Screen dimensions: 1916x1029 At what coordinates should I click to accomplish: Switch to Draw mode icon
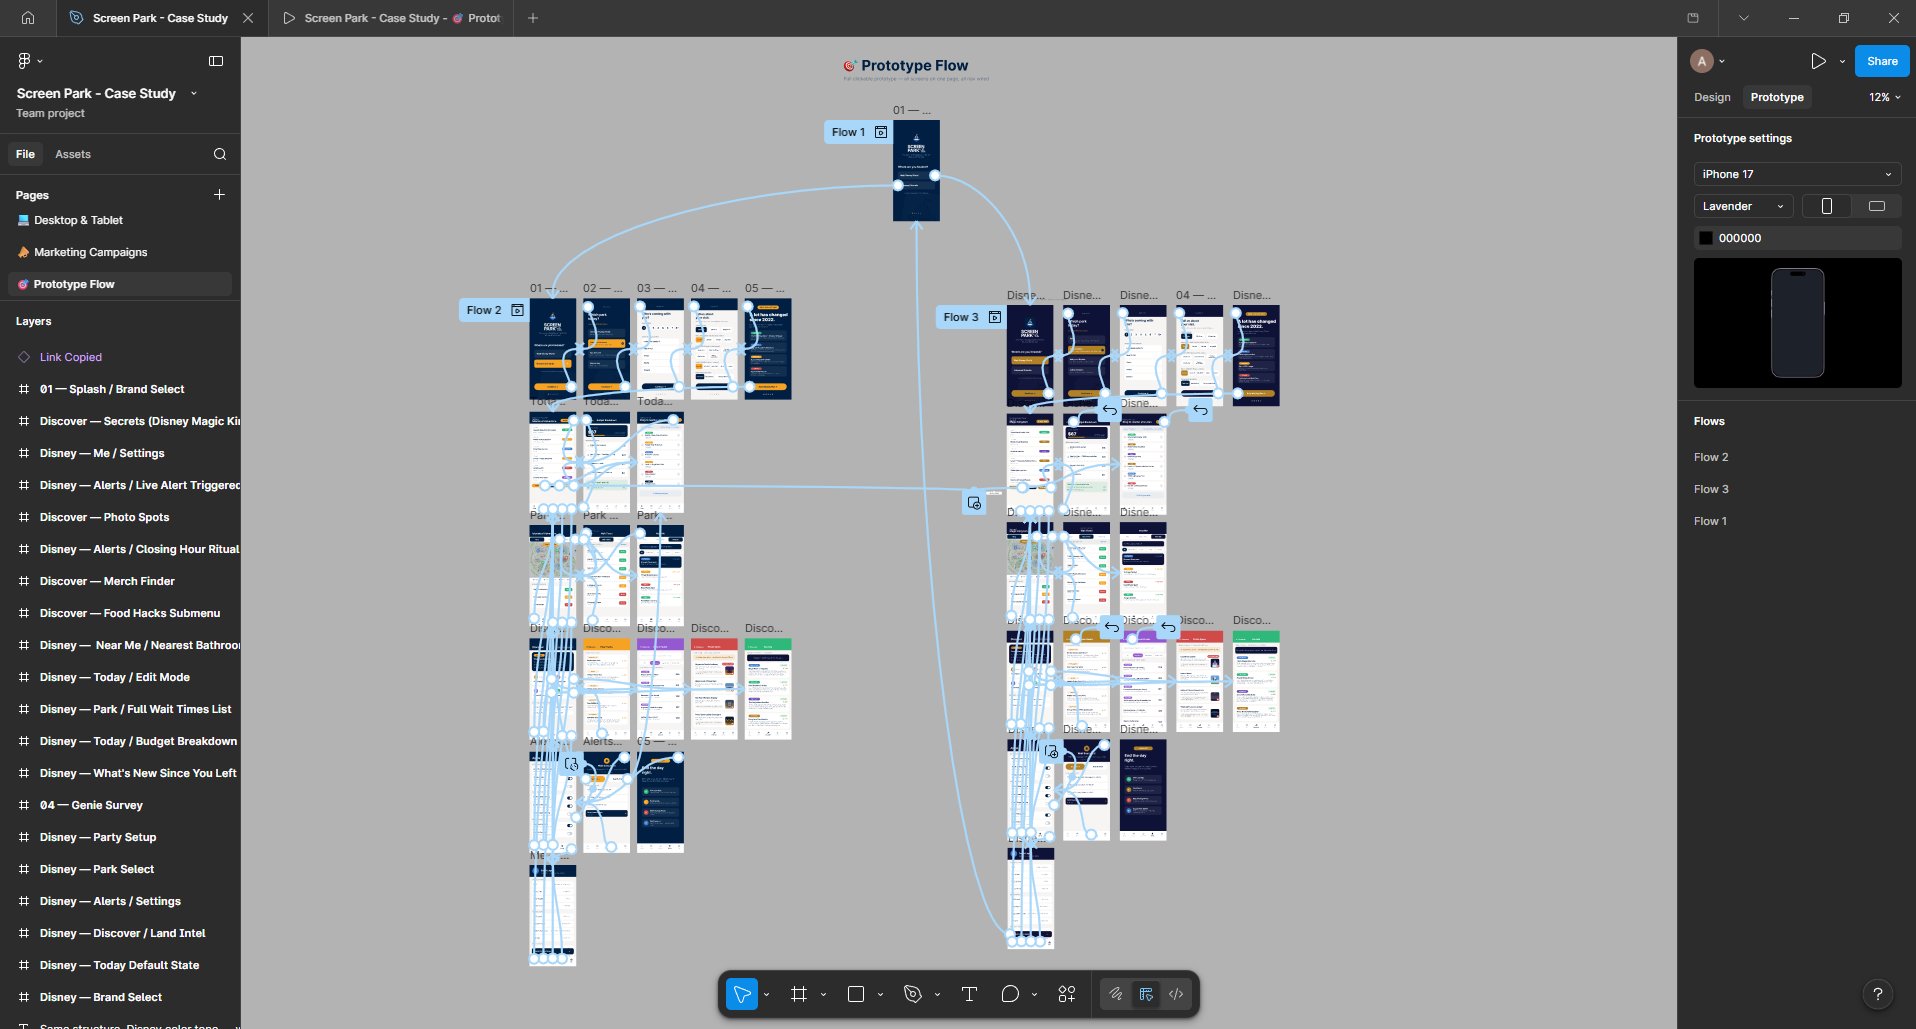[1116, 994]
